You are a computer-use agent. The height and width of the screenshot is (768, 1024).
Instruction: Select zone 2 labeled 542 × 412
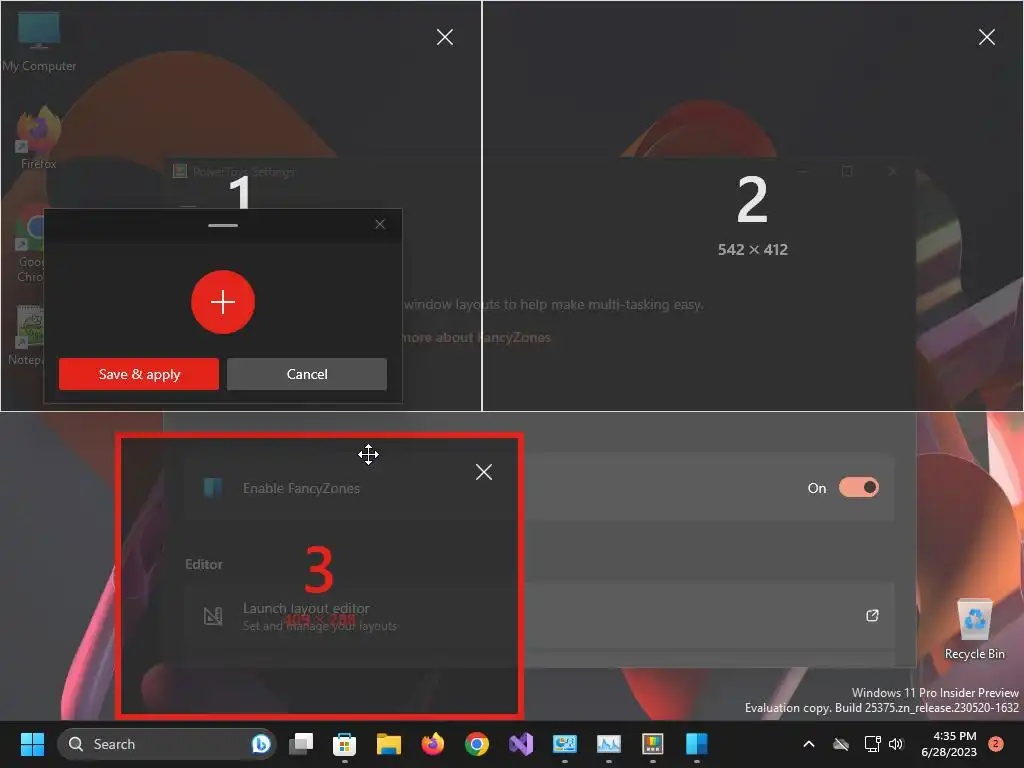click(752, 206)
